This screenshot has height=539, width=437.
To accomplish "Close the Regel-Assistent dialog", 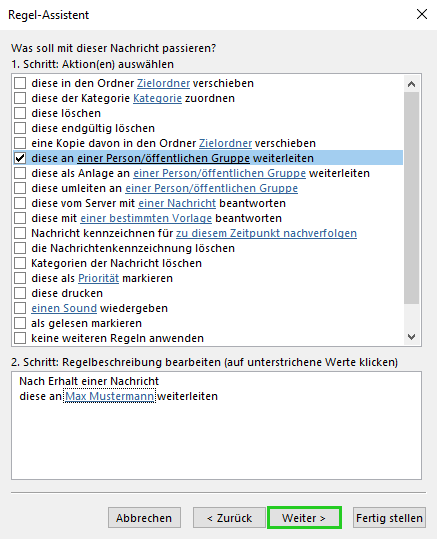I will (x=422, y=14).
